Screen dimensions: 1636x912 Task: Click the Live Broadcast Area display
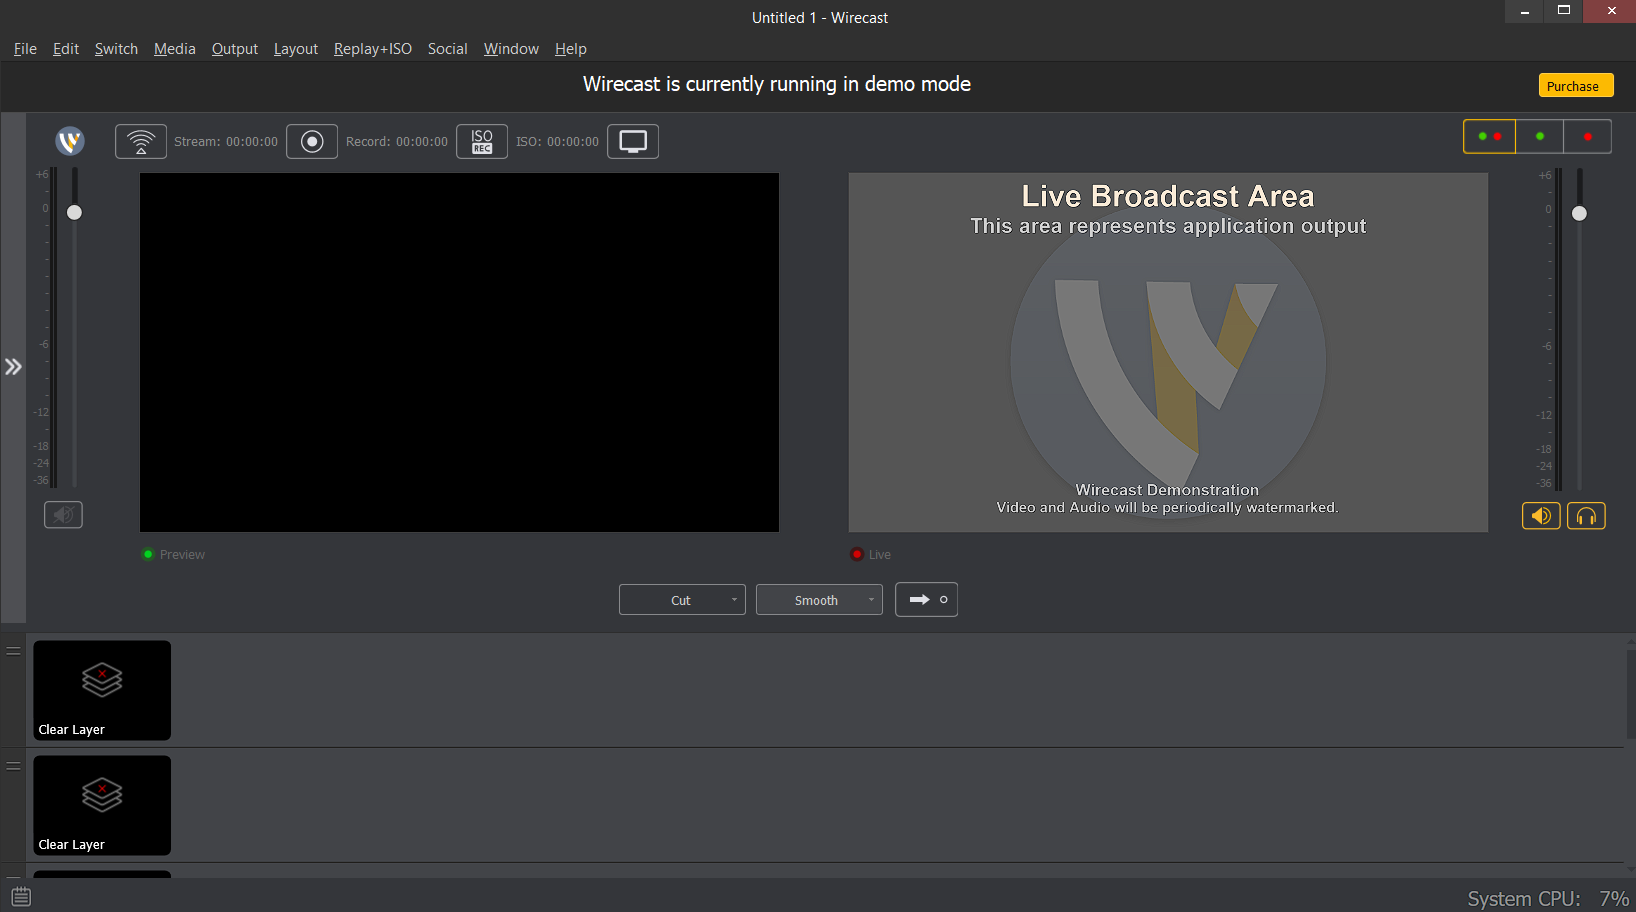1168,352
